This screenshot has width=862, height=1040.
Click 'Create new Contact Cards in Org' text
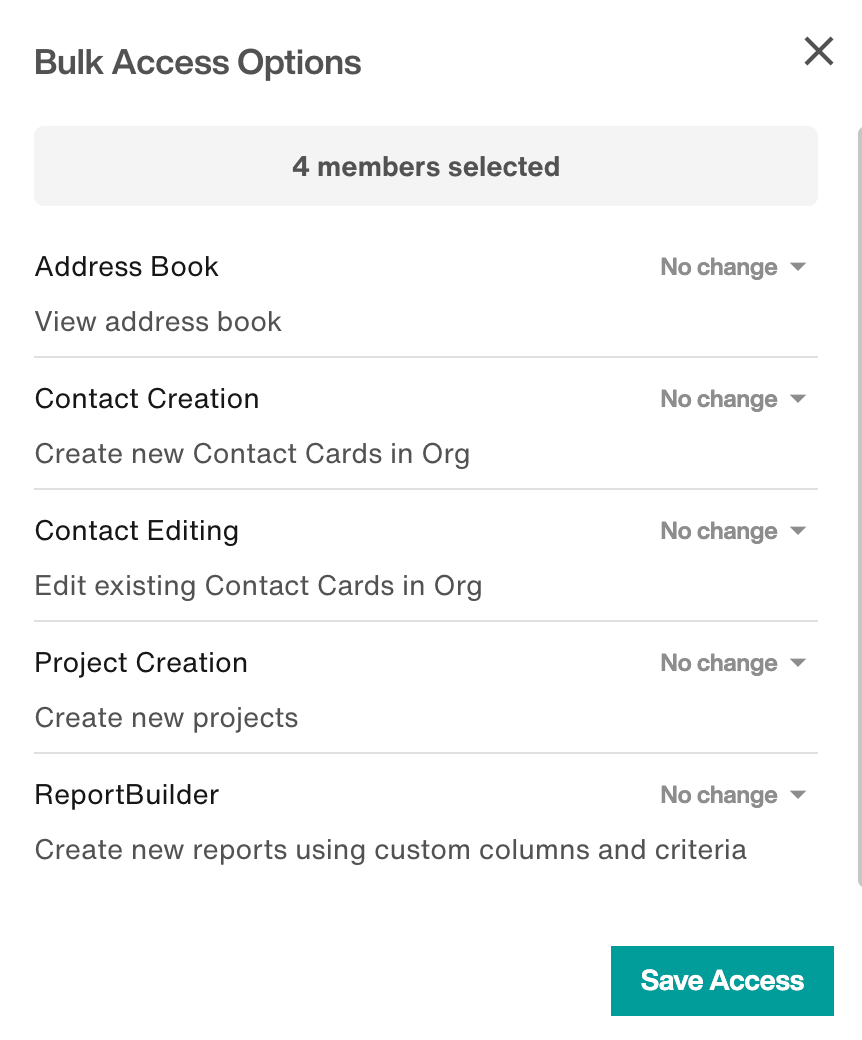pyautogui.click(x=252, y=454)
